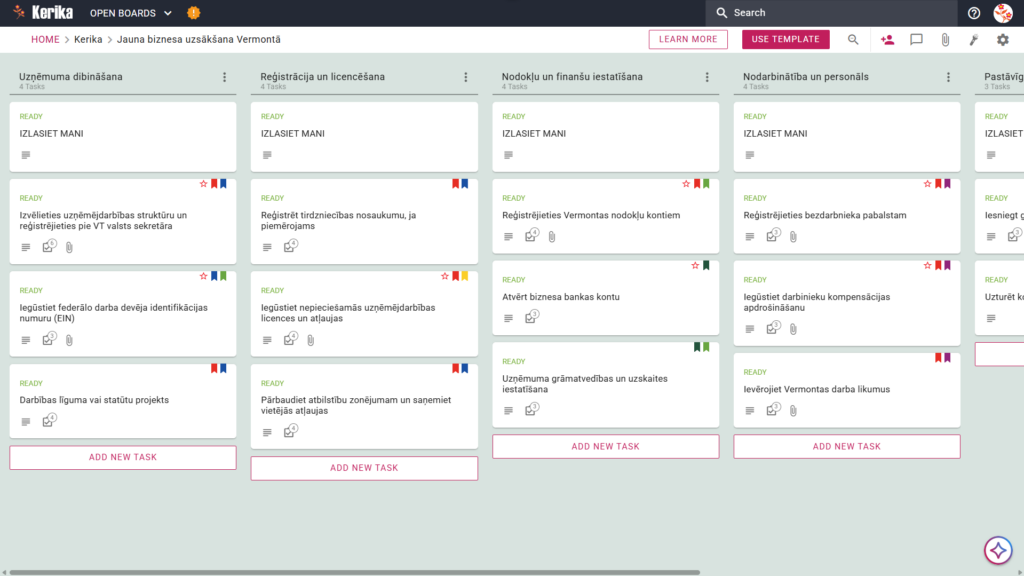Add new task in Nodarbinātība un personāls column

(x=847, y=447)
